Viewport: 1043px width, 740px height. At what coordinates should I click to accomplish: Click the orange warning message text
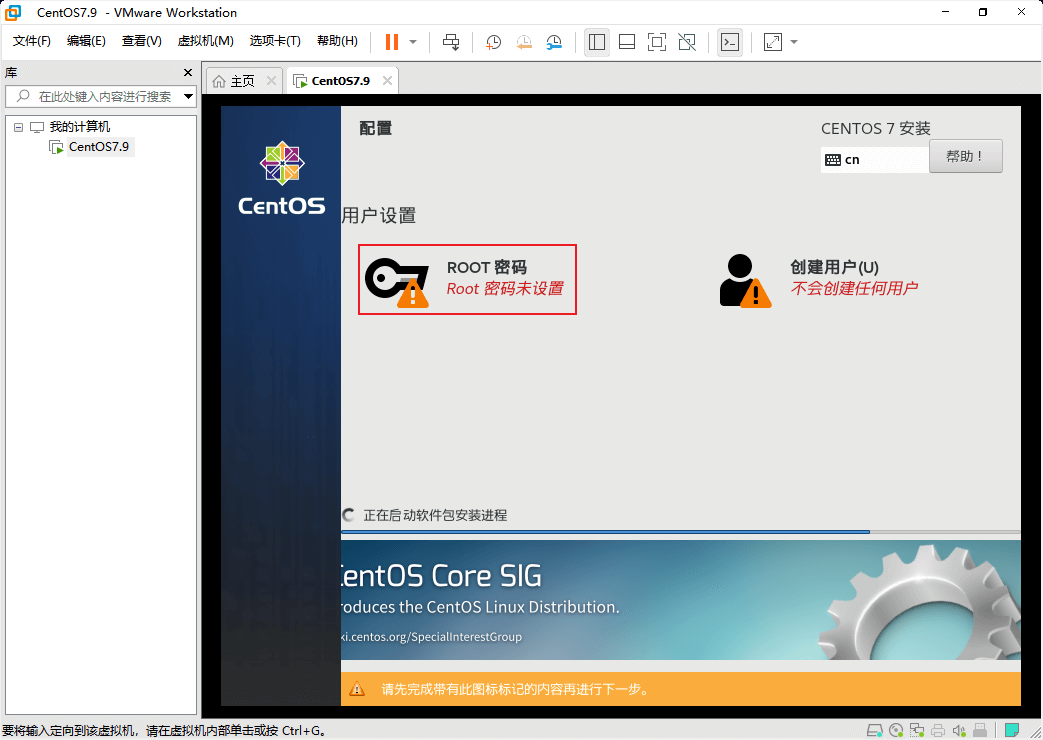pos(515,689)
